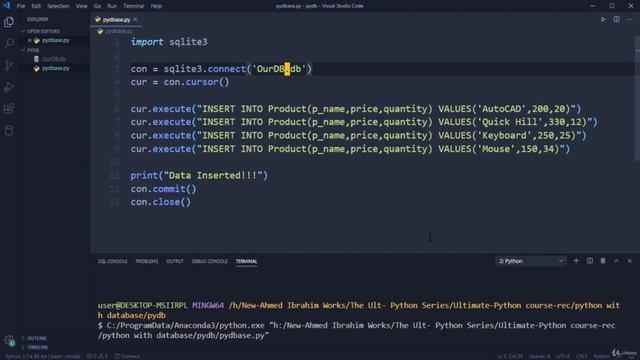Close the pydbase.py editor tab
This screenshot has width=640, height=360.
pyautogui.click(x=135, y=19)
